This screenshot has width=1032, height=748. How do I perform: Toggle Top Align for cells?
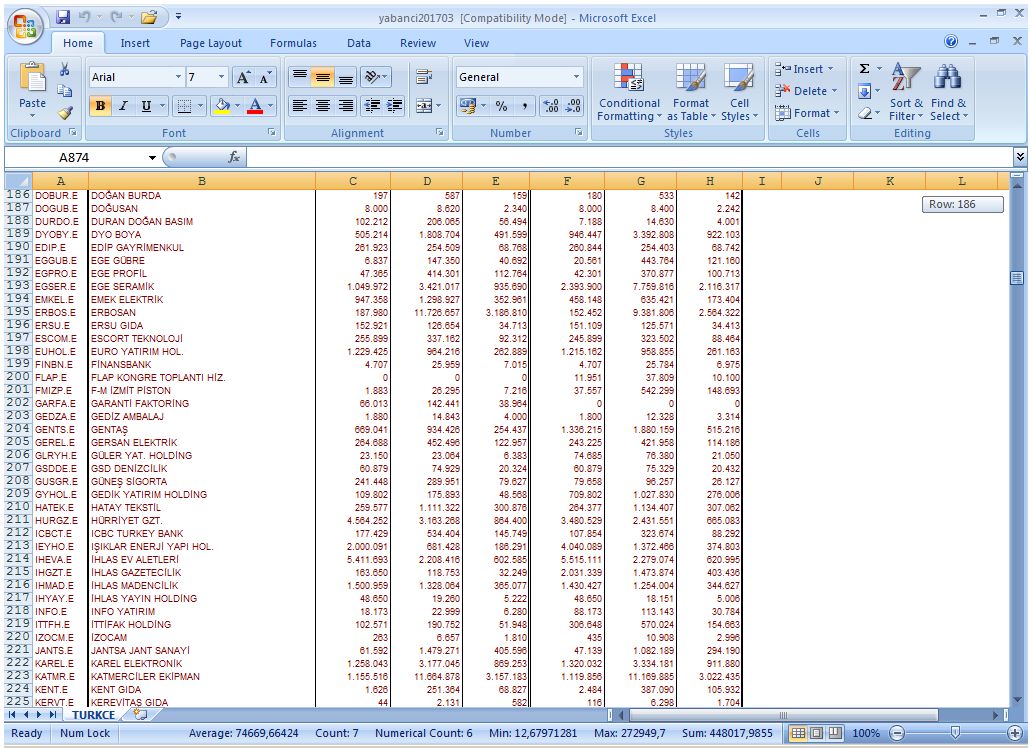click(x=299, y=77)
